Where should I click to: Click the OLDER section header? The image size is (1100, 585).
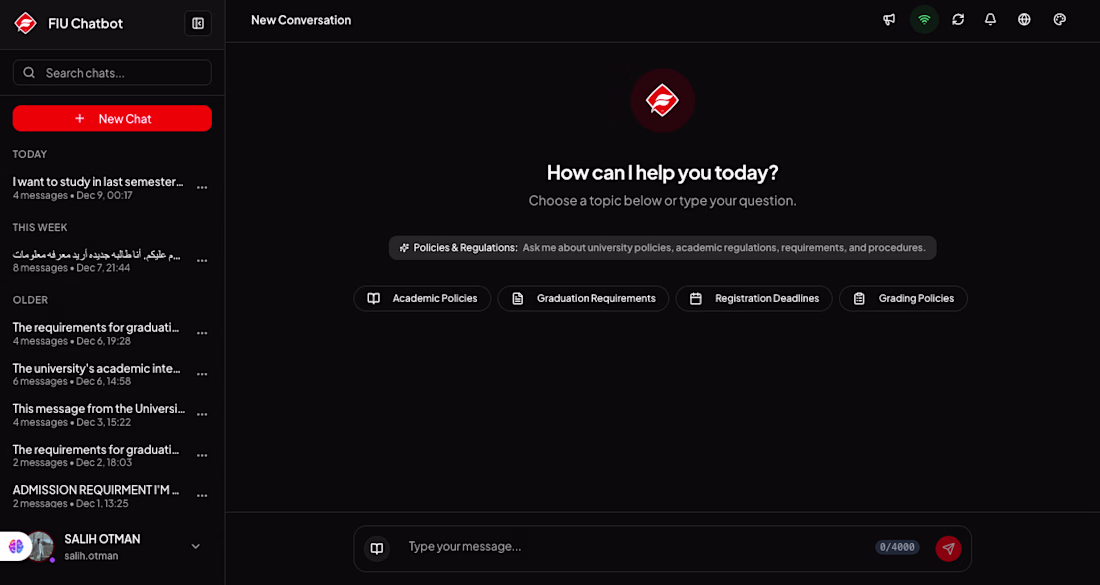[30, 300]
